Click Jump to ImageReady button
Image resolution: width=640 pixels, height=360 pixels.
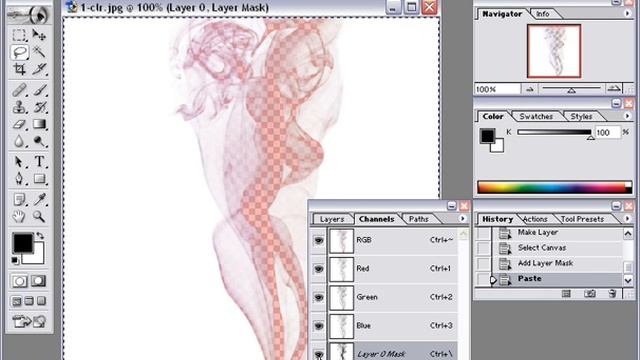29,322
